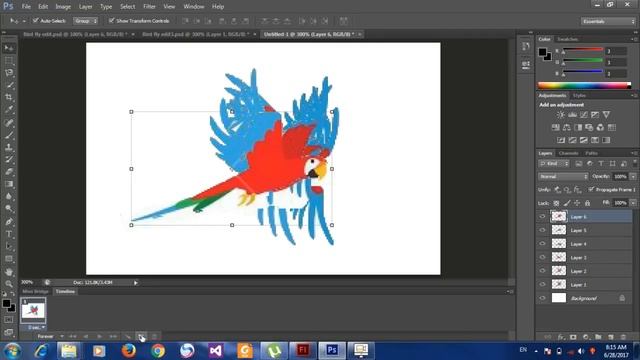Select the Zoom tool
The height and width of the screenshot is (360, 640).
point(9,284)
